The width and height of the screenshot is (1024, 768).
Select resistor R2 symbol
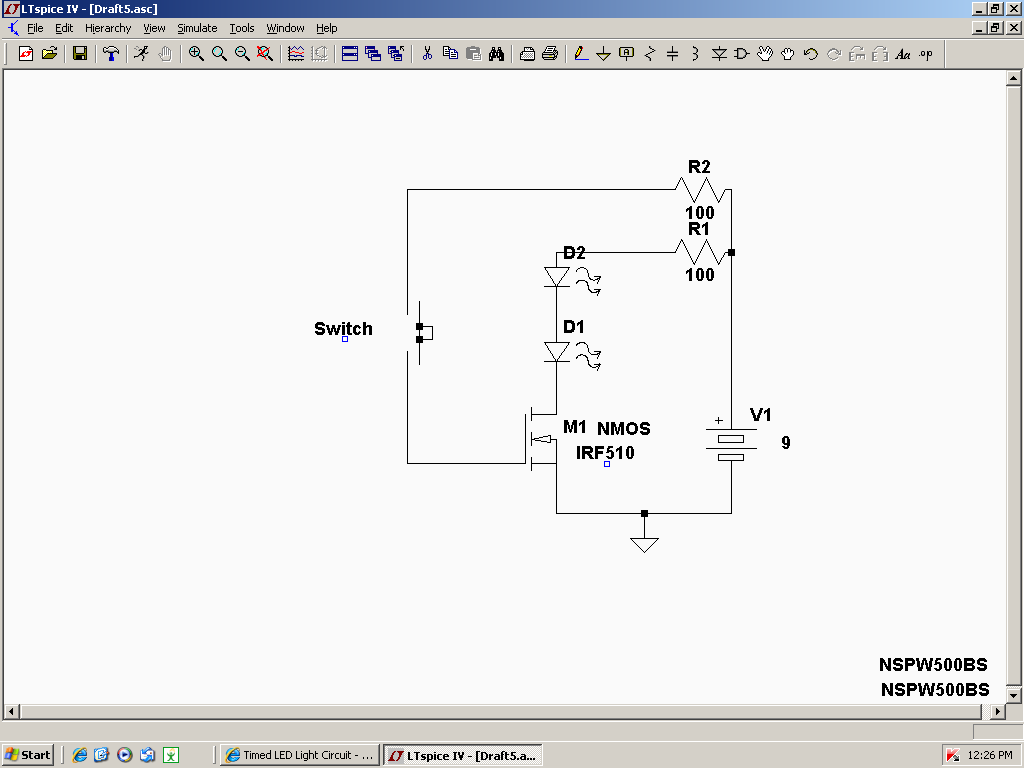click(x=700, y=190)
